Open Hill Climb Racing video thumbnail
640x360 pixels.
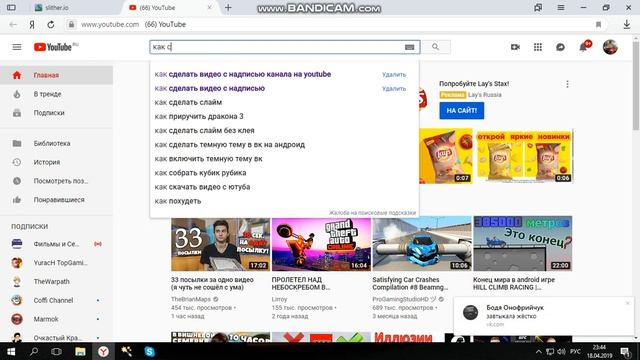click(522, 244)
